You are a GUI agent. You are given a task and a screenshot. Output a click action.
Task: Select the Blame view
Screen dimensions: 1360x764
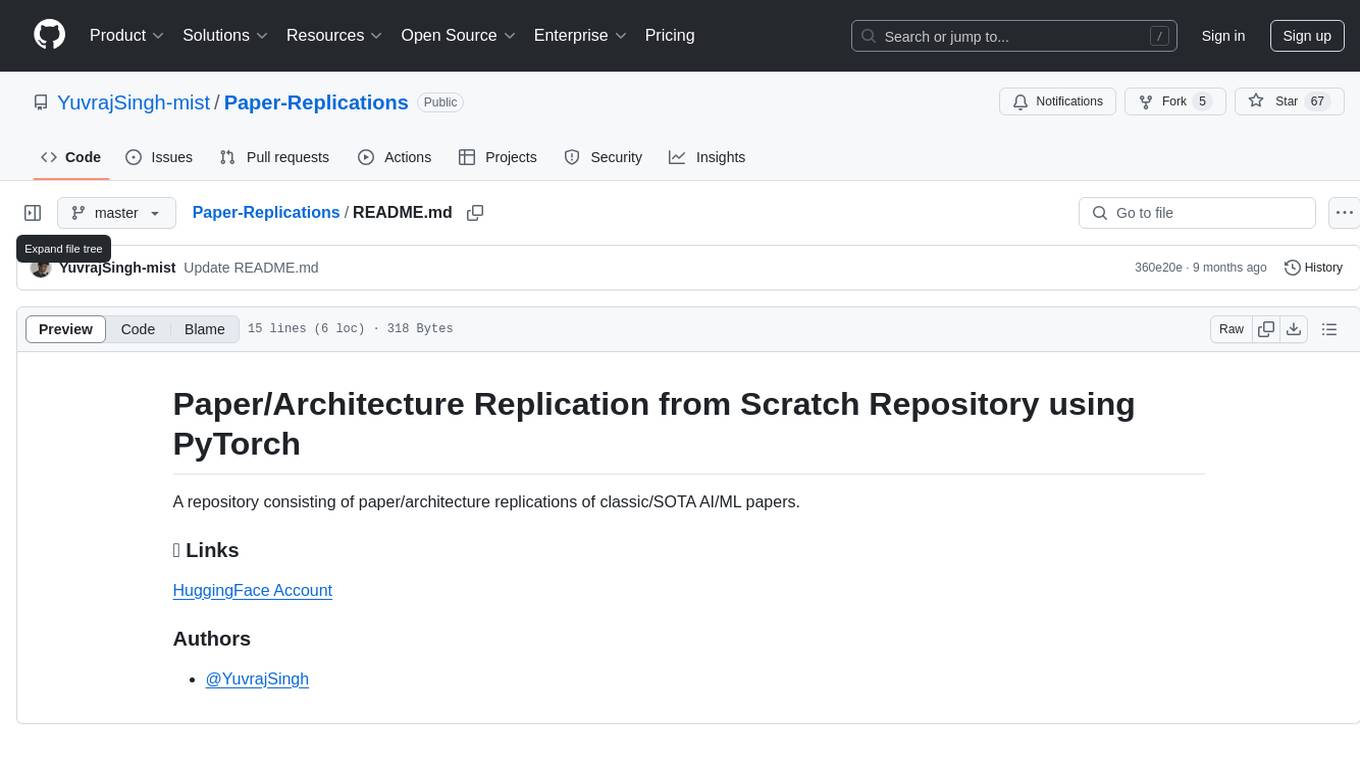click(x=205, y=329)
